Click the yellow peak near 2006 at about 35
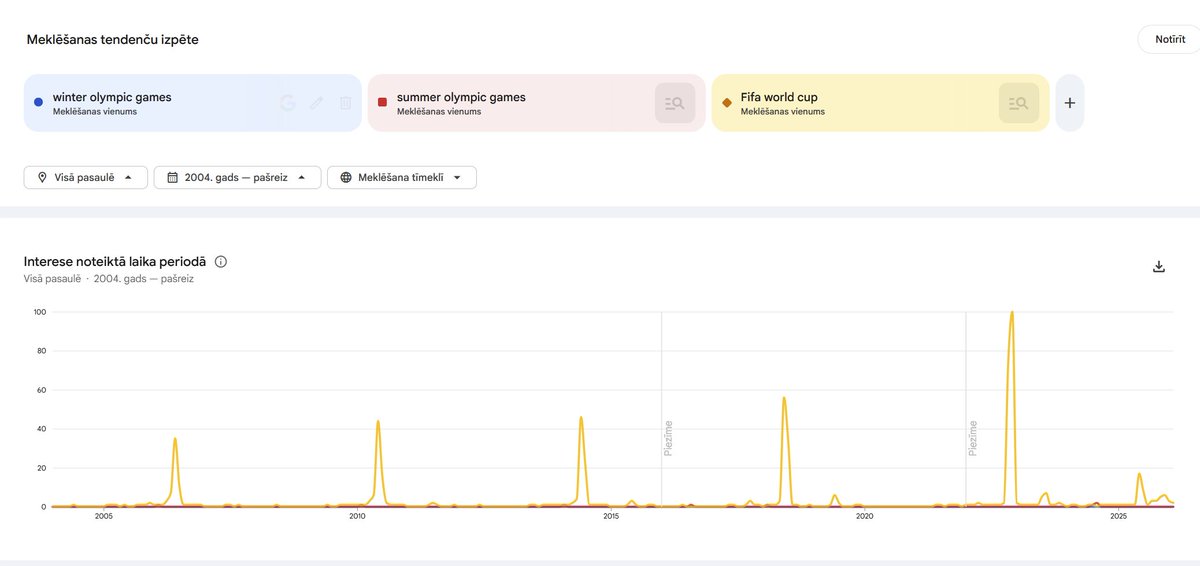 pos(175,439)
